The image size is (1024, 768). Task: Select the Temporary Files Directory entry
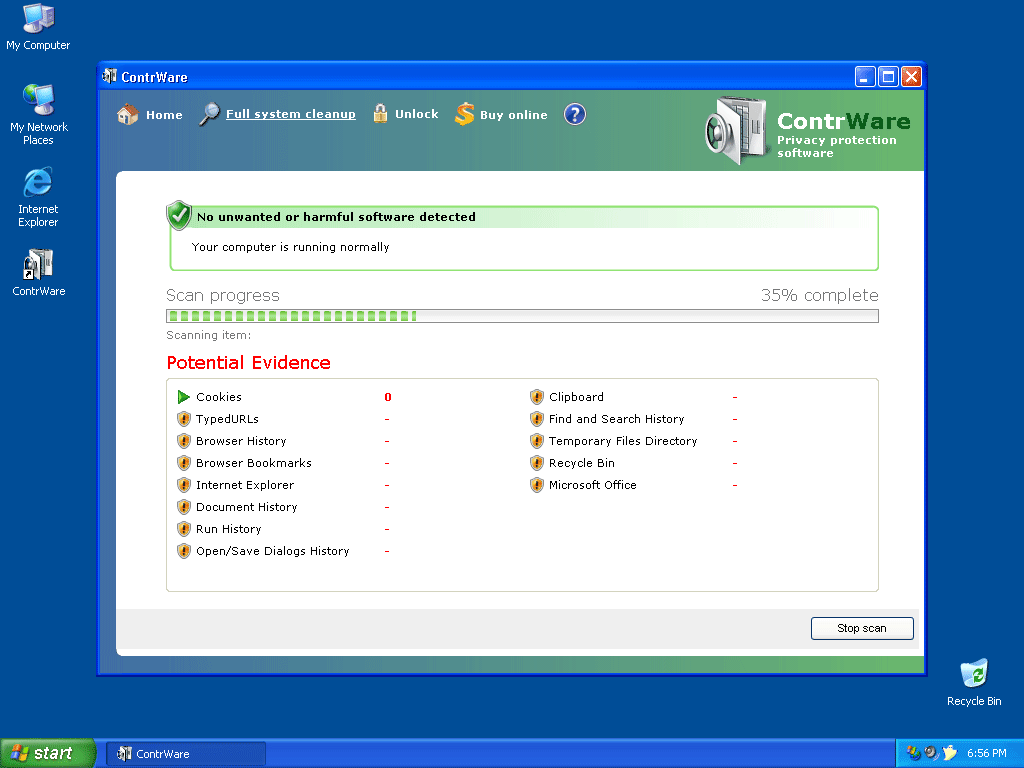(x=622, y=441)
